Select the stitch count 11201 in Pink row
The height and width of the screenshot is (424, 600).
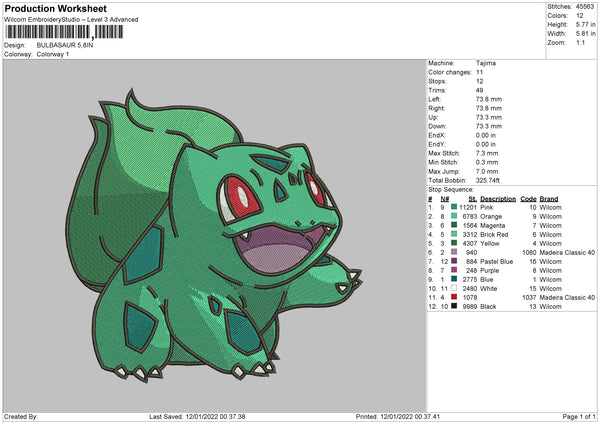coord(468,207)
